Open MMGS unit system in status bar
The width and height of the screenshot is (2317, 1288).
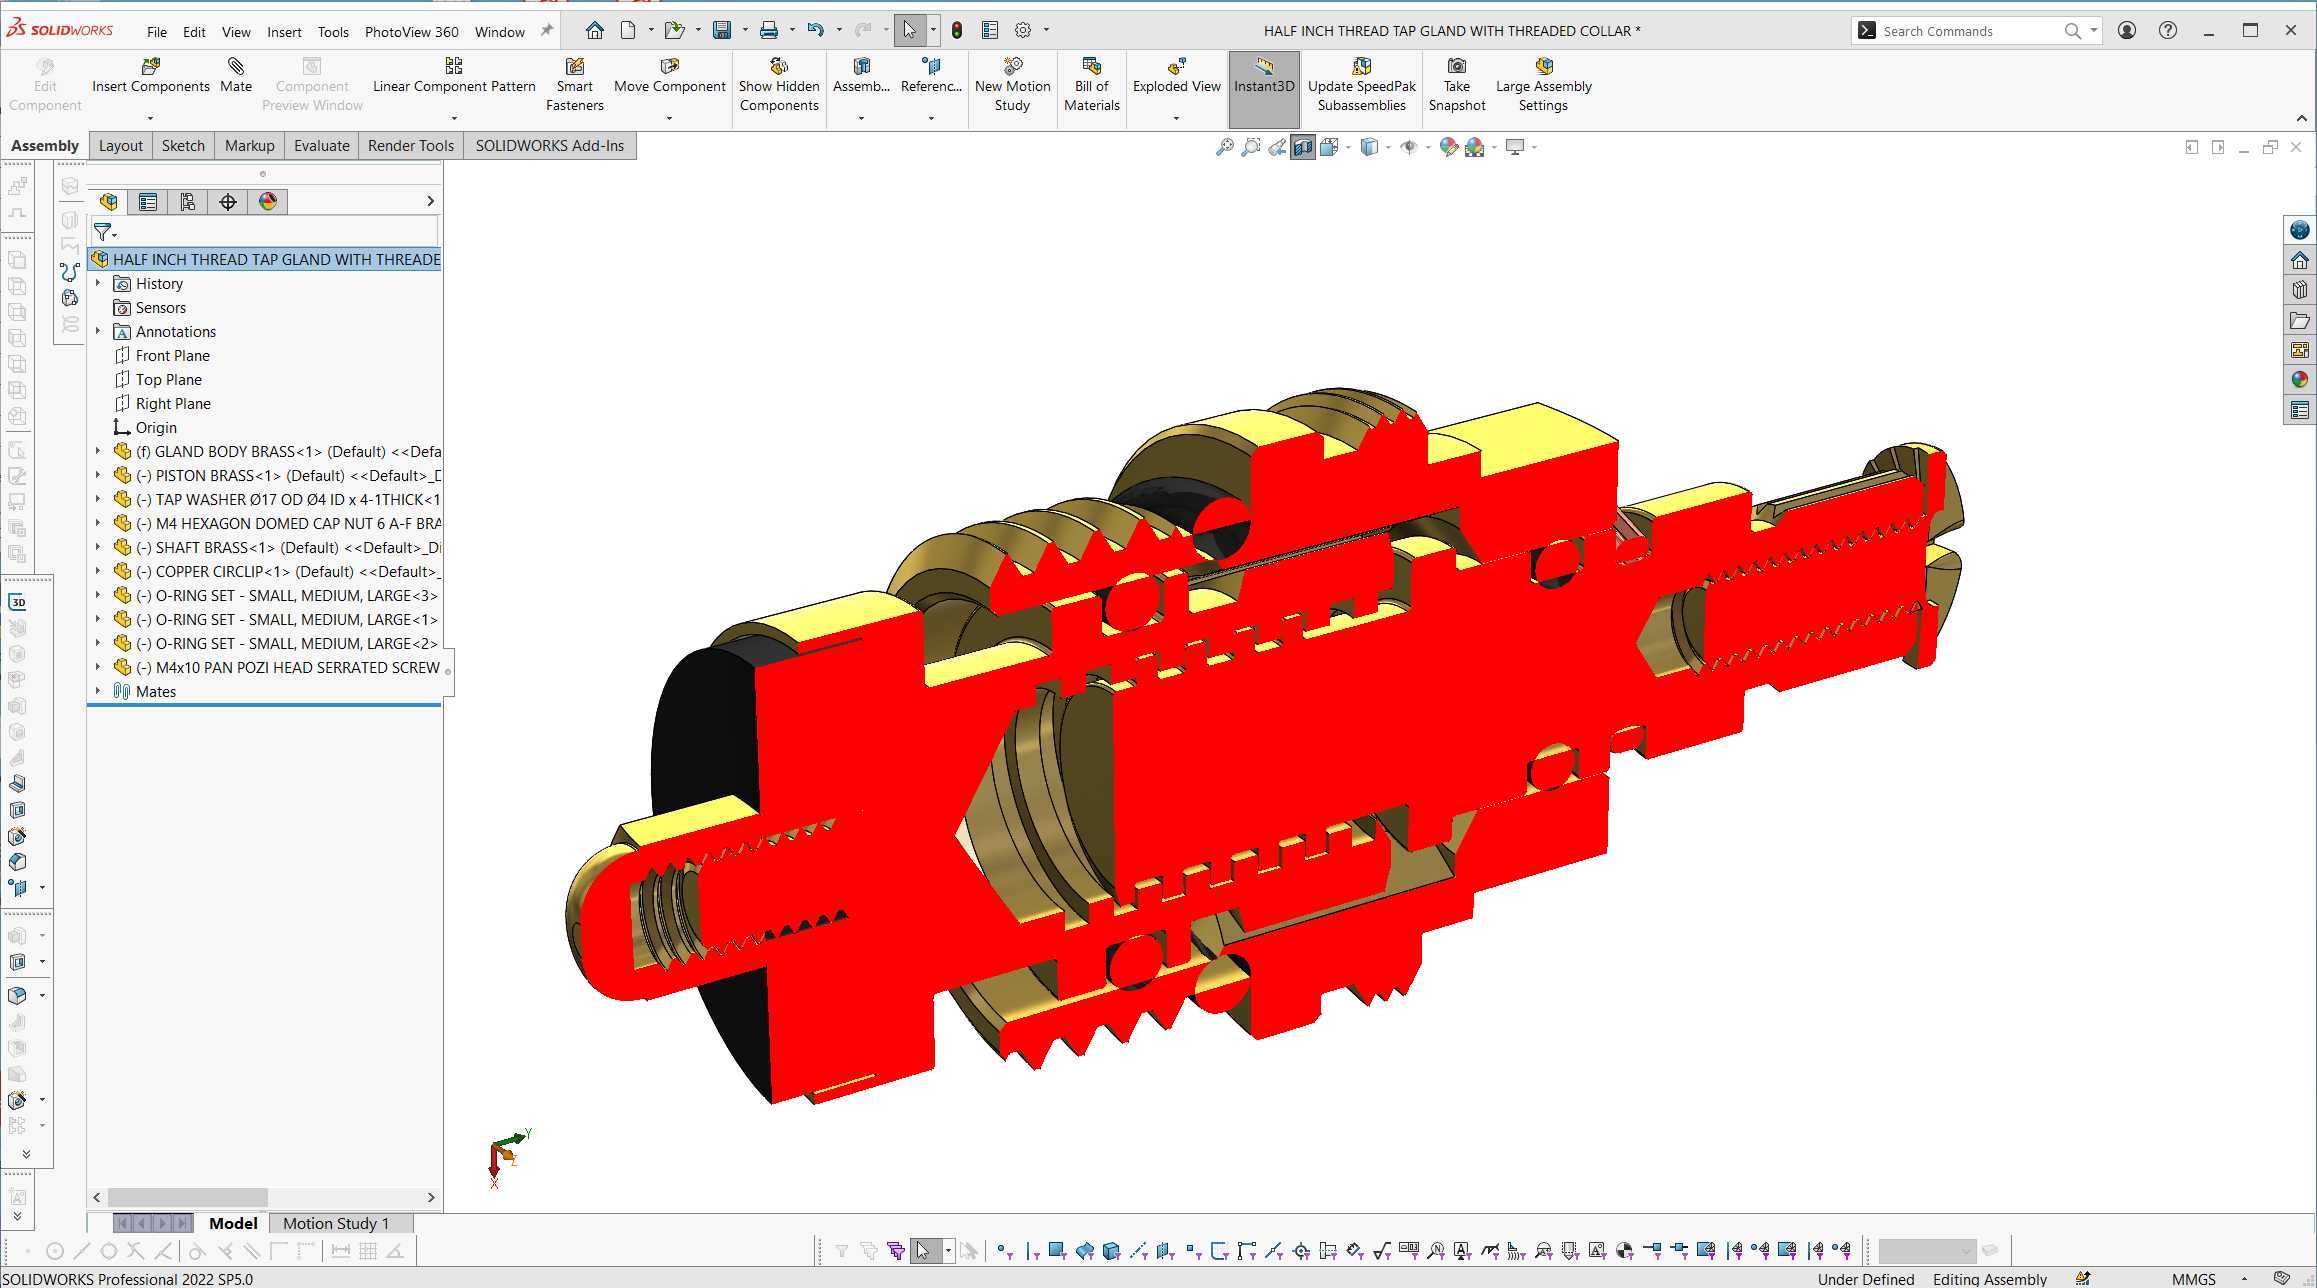[x=2193, y=1279]
